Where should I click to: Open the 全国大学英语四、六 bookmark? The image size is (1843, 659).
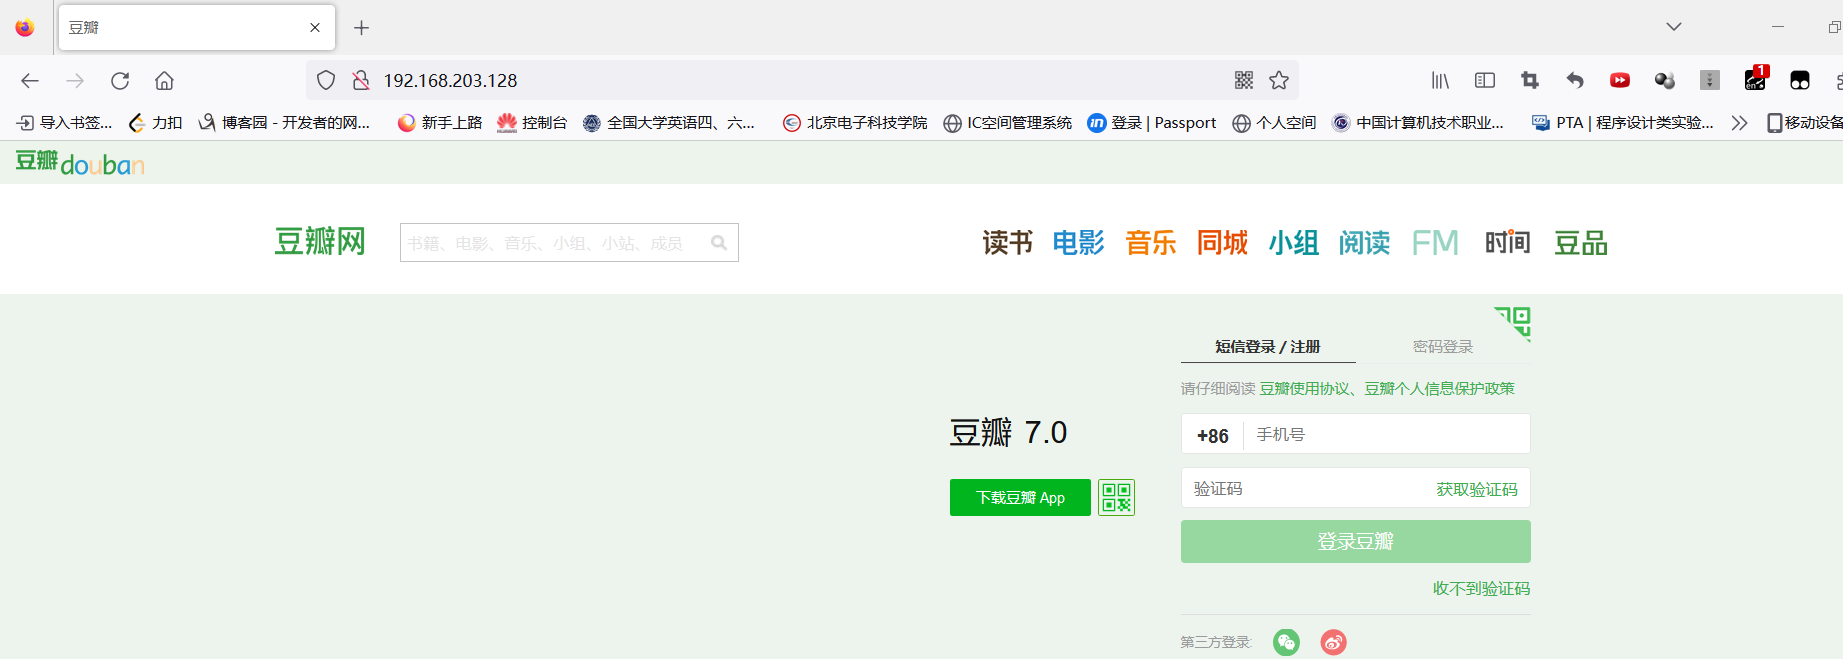point(669,123)
